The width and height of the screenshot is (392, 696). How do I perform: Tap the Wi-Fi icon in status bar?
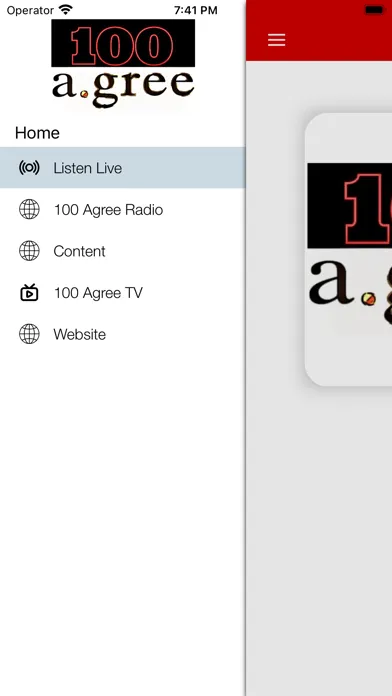click(66, 10)
